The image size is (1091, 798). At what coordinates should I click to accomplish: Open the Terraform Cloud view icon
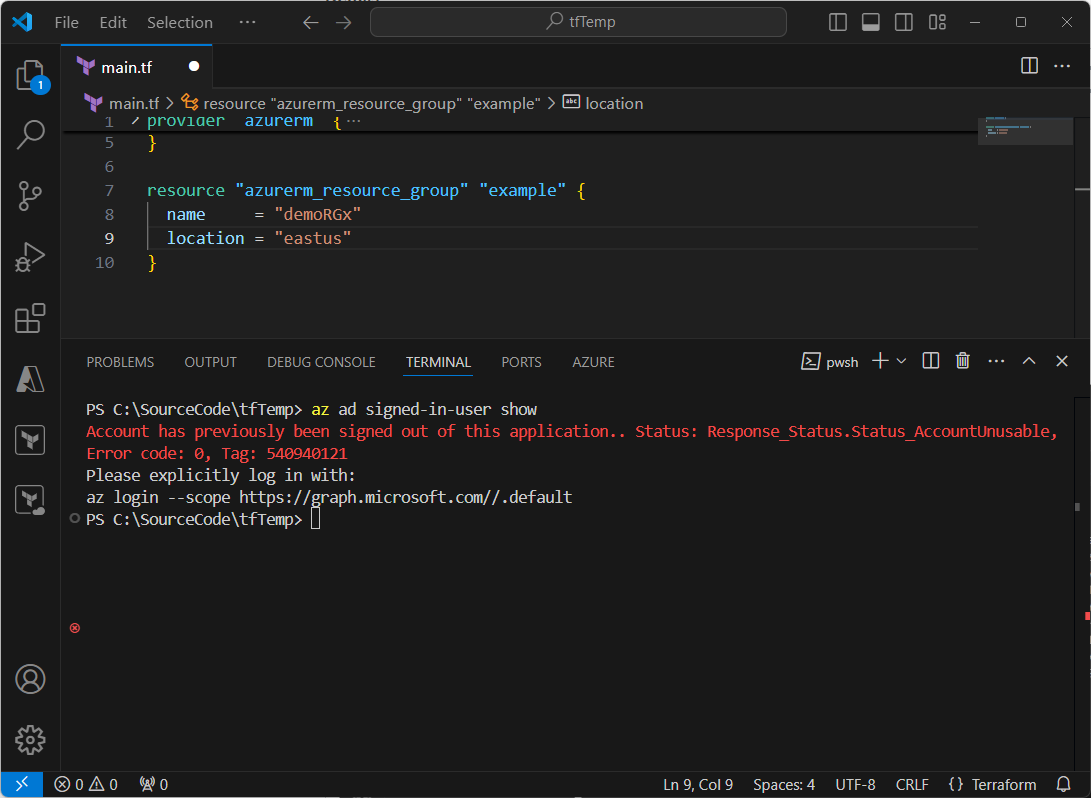coord(31,500)
